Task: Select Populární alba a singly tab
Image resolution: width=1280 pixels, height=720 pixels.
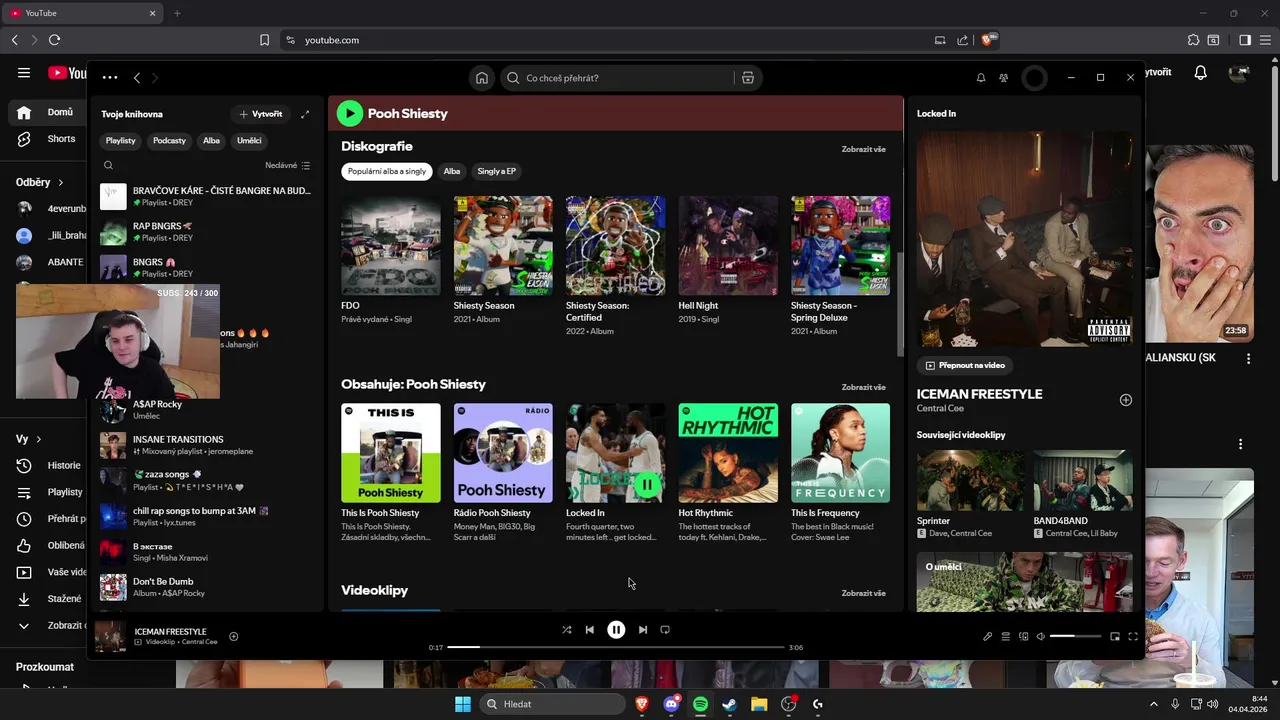Action: [387, 171]
